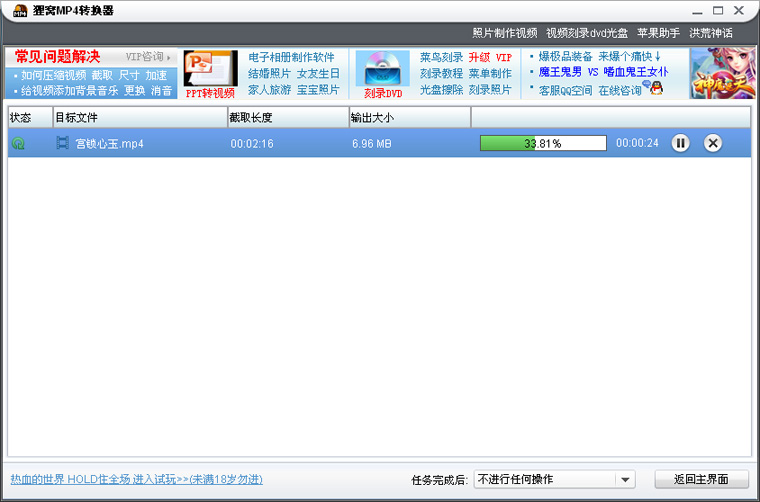Image resolution: width=760 pixels, height=502 pixels.
Task: Open 常见问题解决 heading link
Action: (x=57, y=57)
